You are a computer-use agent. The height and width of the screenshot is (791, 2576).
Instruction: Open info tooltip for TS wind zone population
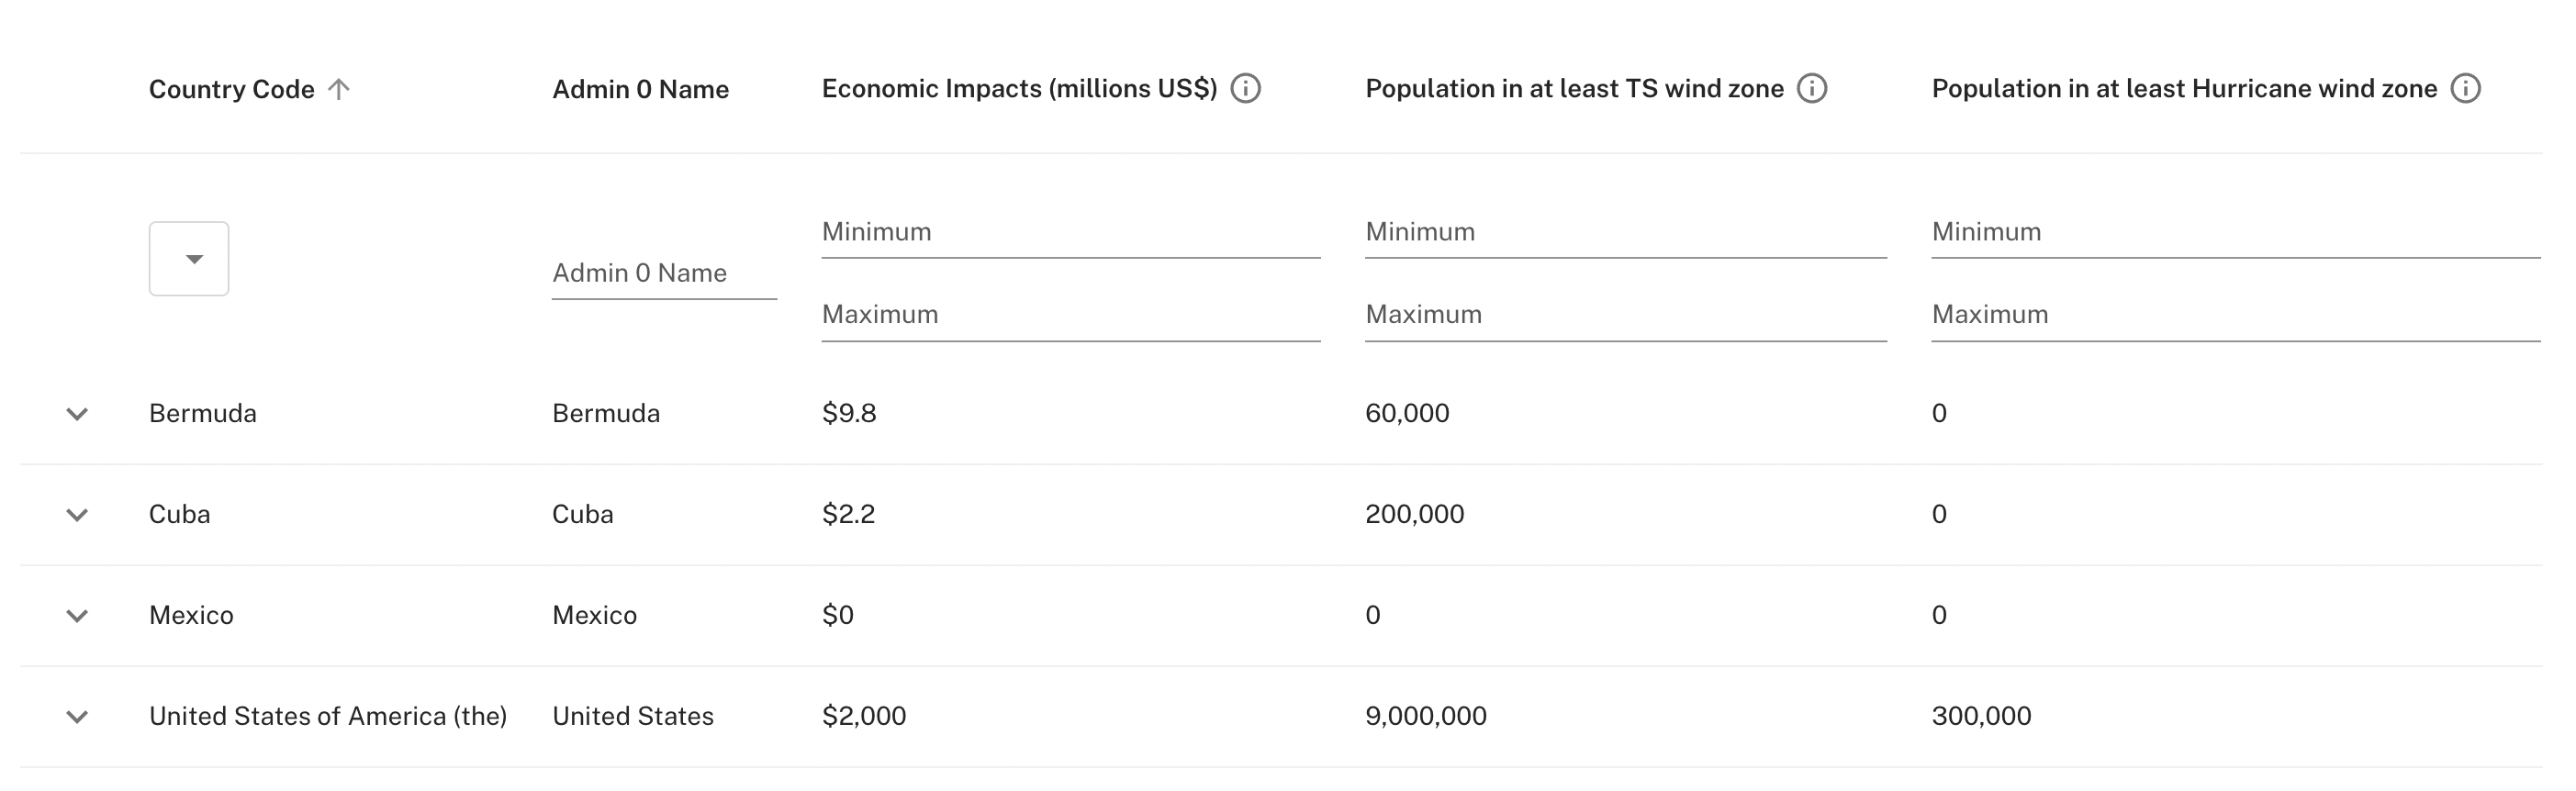tap(1812, 89)
